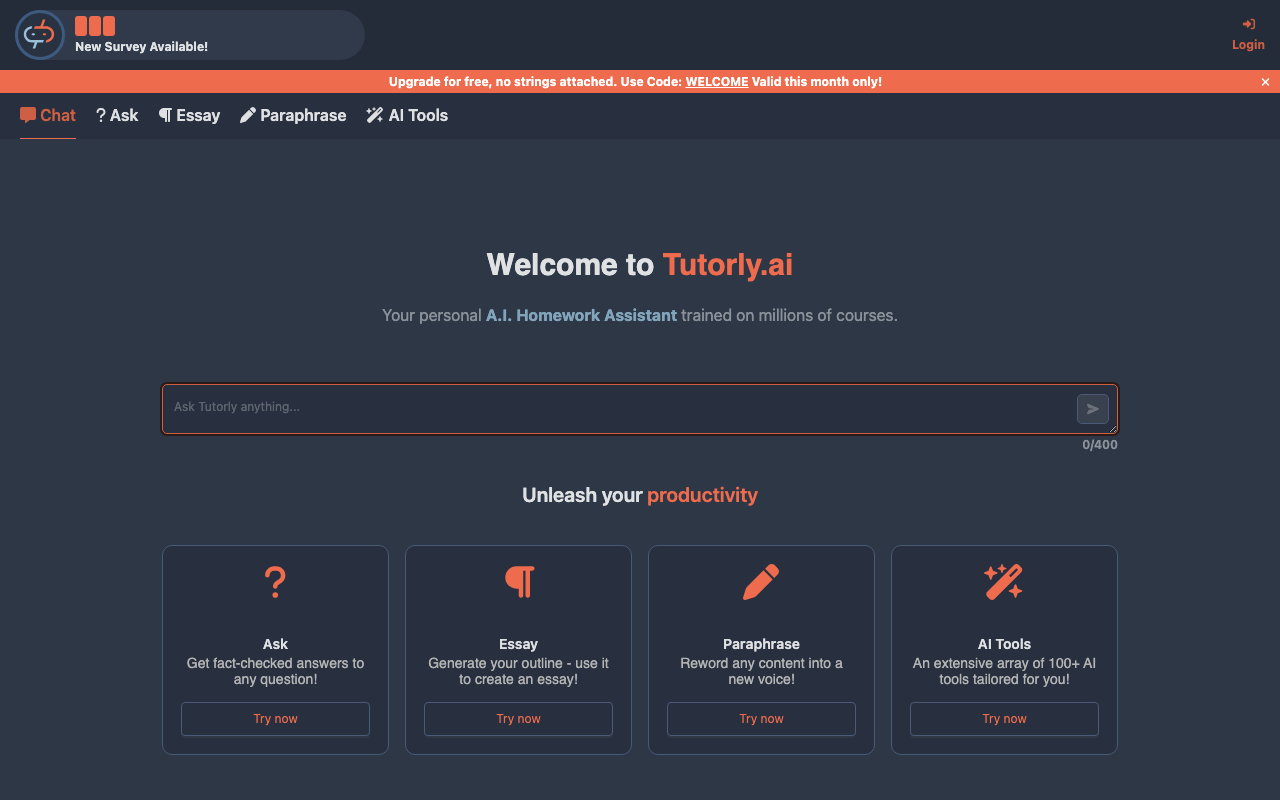Click the magic wand icon in AI Tools card
1280x800 pixels.
pyautogui.click(x=1003, y=581)
